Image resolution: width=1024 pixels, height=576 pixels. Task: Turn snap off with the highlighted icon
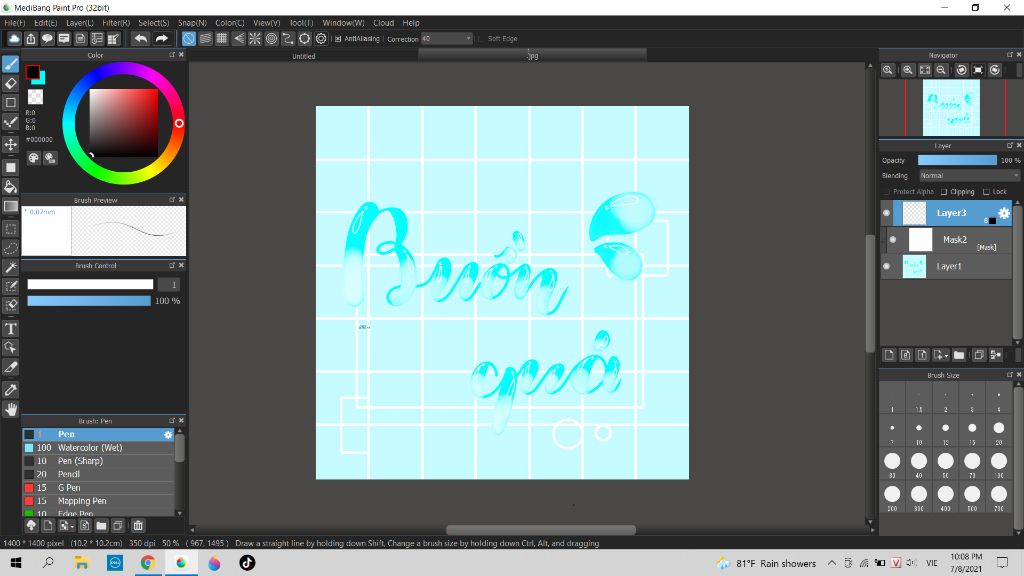(x=188, y=39)
